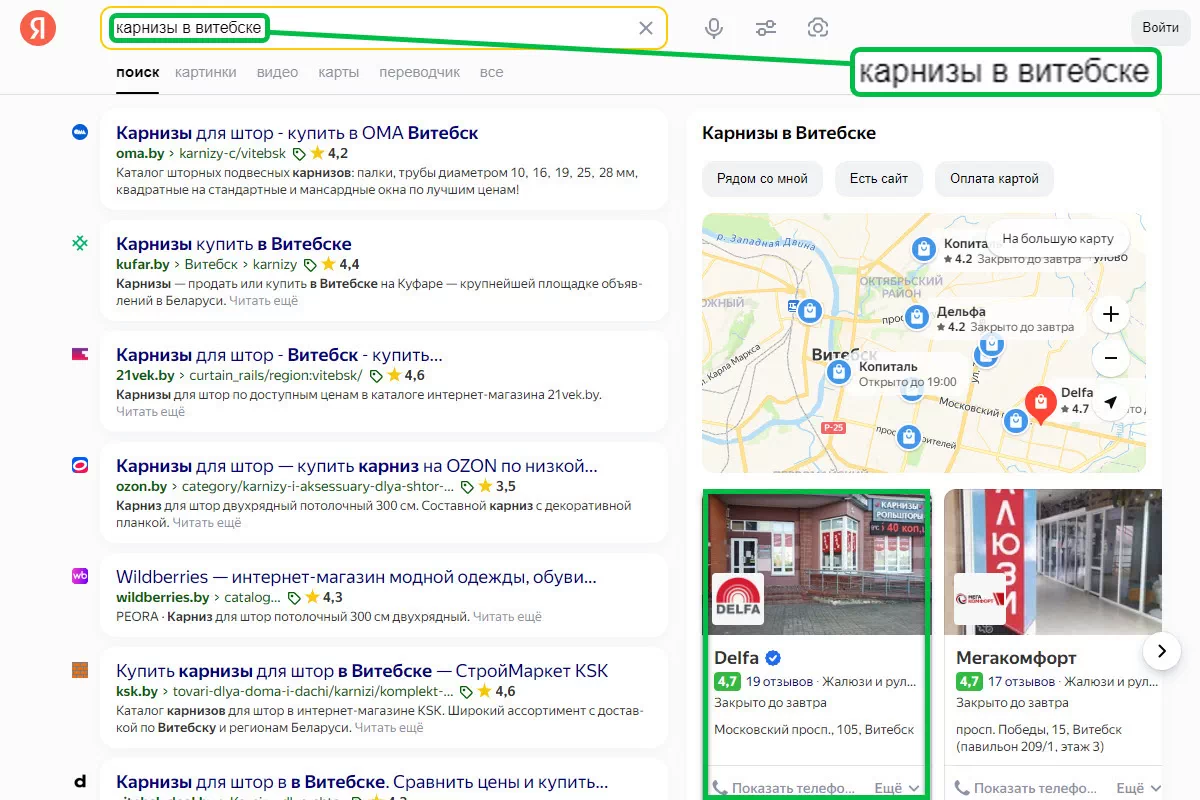
Task: Expand "Читать ещё" in kufar.by result
Action: pyautogui.click(x=263, y=300)
